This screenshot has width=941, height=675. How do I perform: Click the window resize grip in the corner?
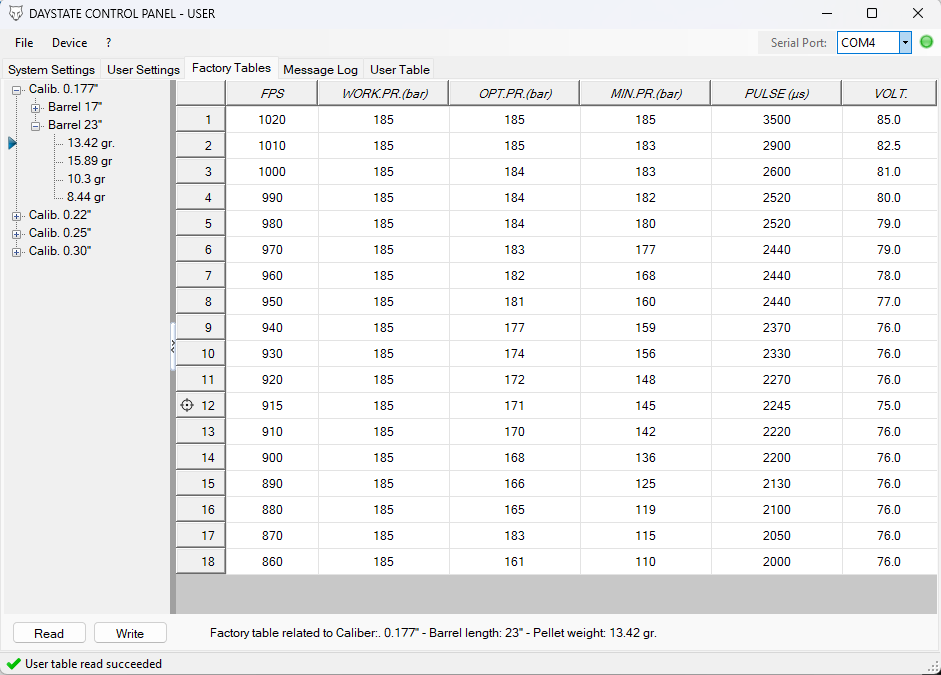click(934, 667)
